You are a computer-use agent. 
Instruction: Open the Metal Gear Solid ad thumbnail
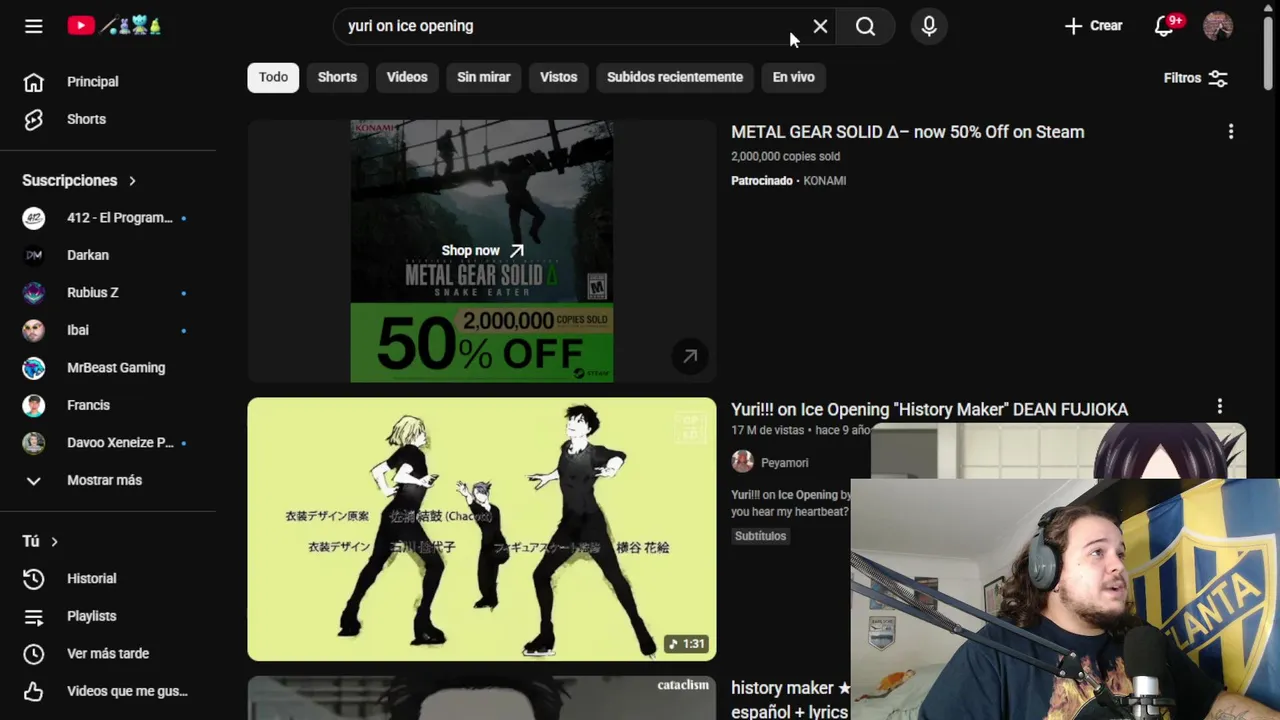coord(482,251)
